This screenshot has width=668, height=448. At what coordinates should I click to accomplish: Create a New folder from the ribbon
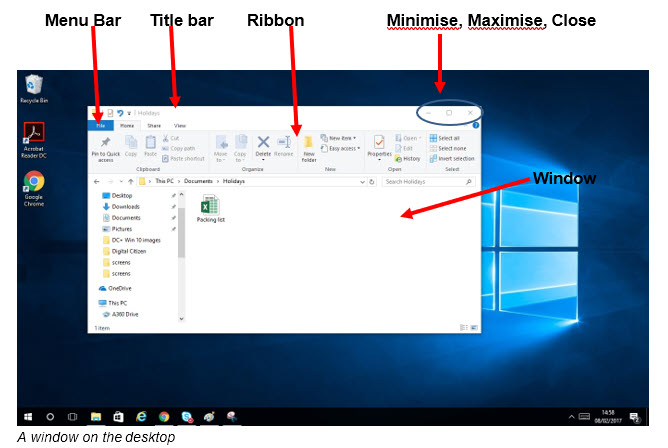pyautogui.click(x=309, y=149)
